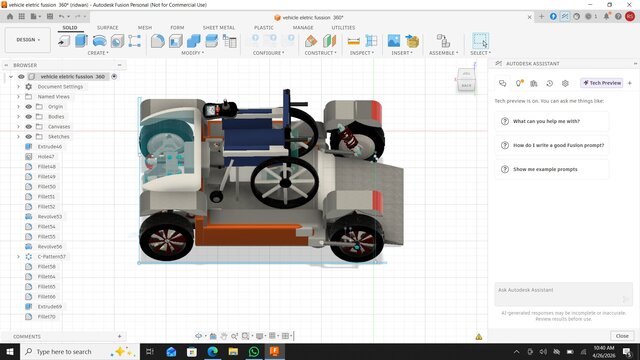Toggle visibility of the Origin folder
Image resolution: width=640 pixels, height=360 pixels.
(x=29, y=107)
